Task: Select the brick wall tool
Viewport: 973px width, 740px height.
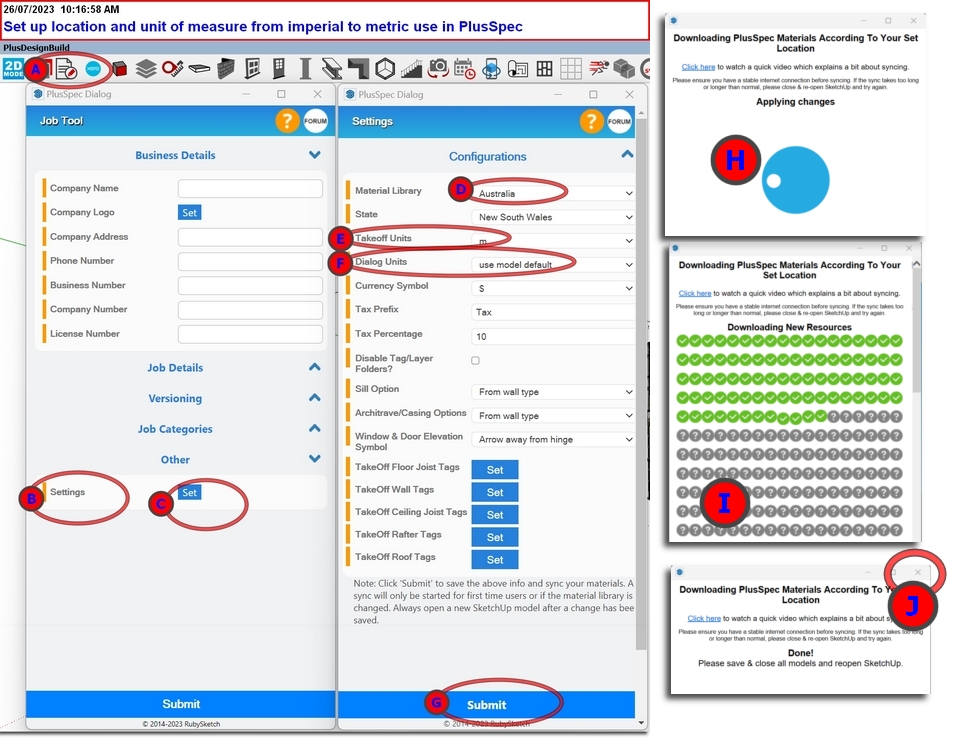Action: click(x=226, y=69)
